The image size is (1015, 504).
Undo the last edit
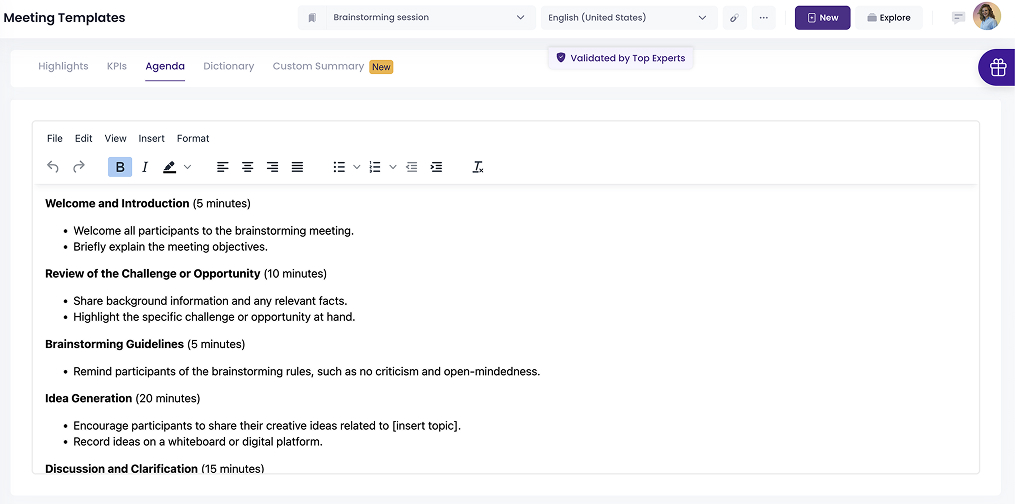53,167
